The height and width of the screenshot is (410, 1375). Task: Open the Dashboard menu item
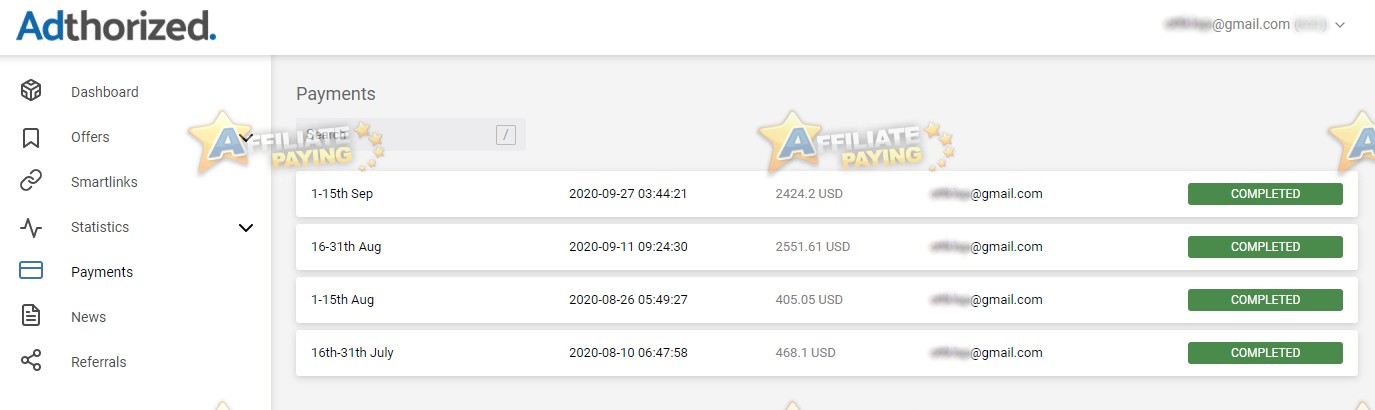(105, 92)
